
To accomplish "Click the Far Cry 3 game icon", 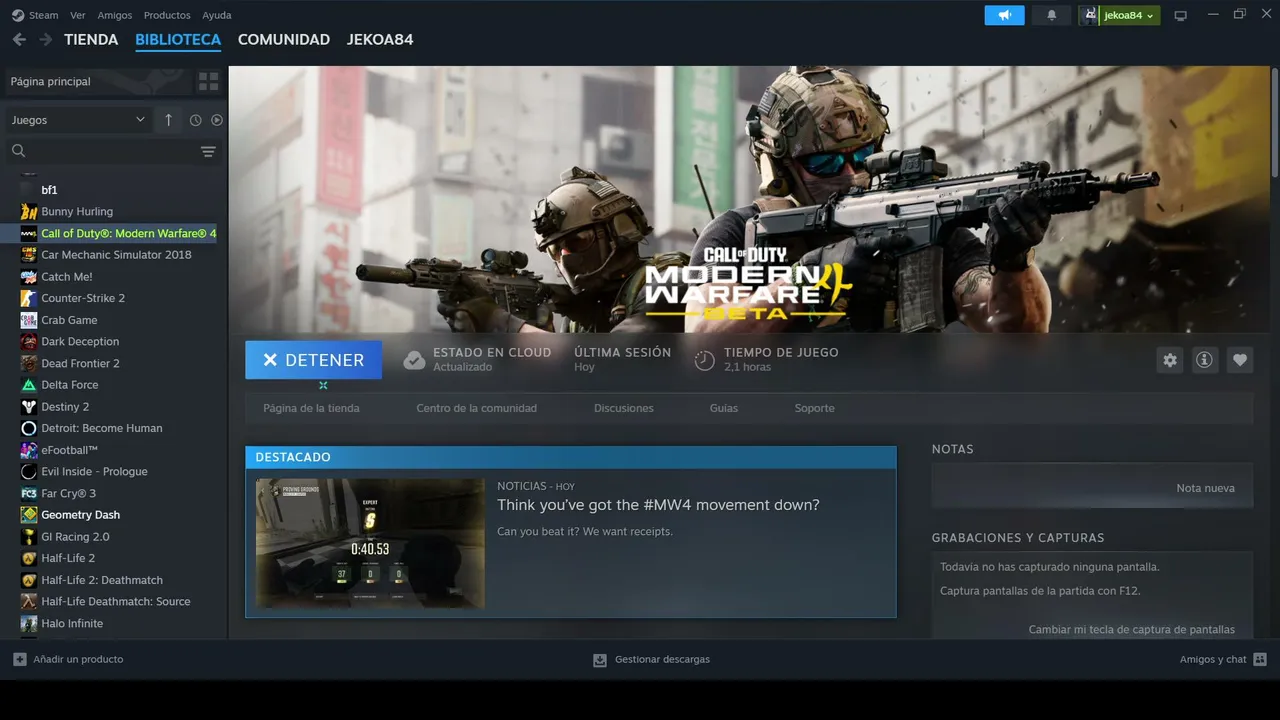I will (29, 493).
